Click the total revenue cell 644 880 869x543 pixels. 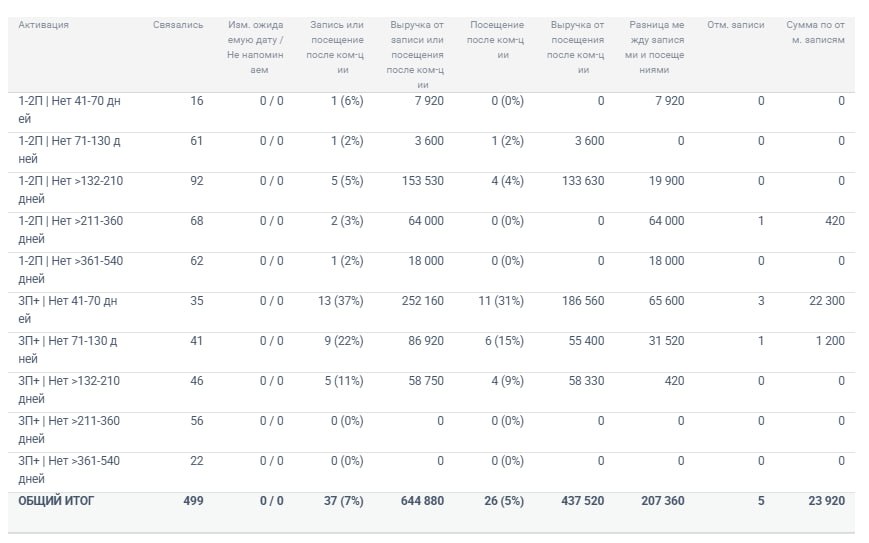pos(422,501)
